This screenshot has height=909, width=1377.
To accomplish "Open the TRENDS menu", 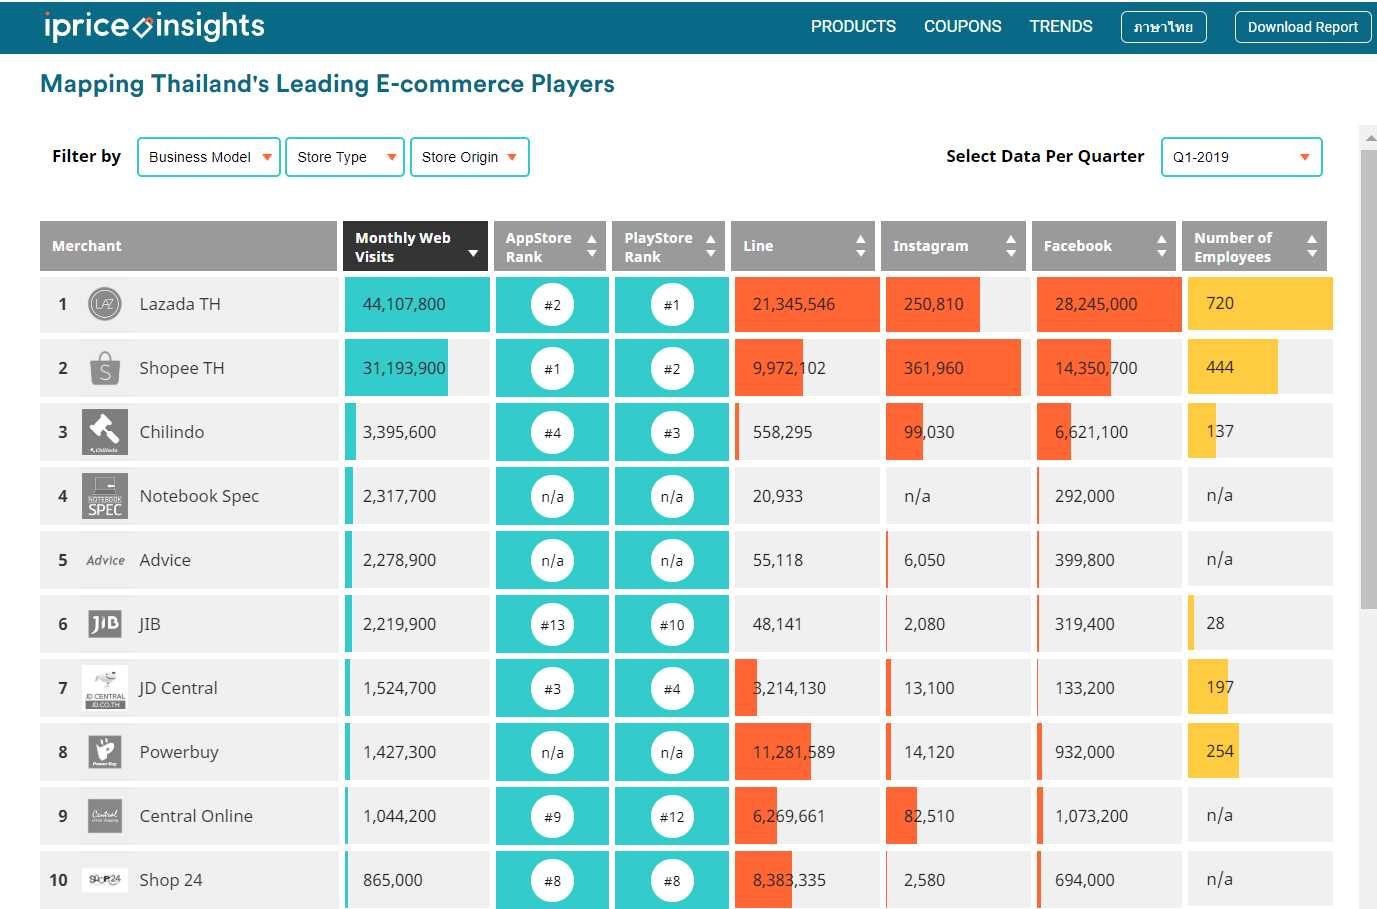I will coord(1061,27).
